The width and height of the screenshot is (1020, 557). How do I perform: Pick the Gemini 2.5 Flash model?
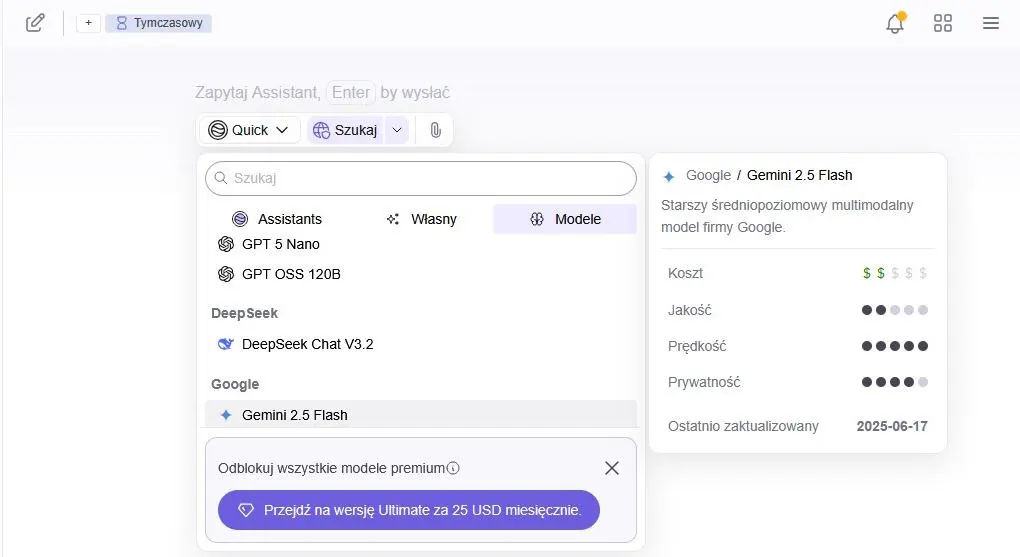pos(294,415)
